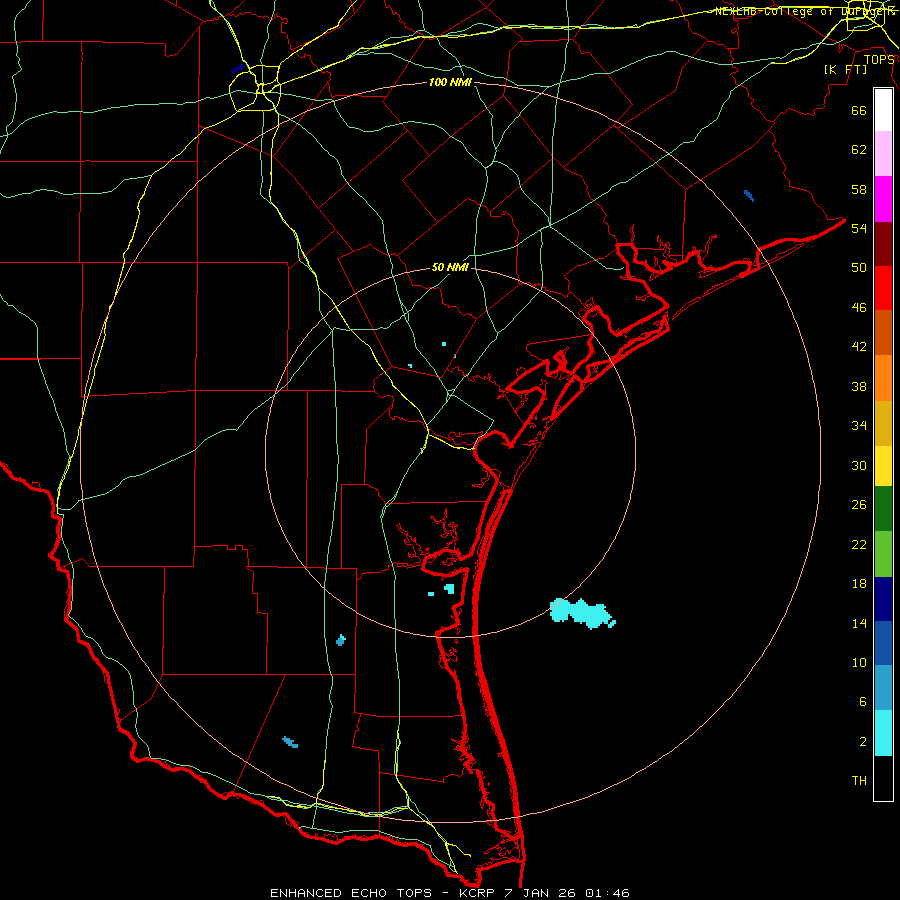
Task: Click the light green 26 kft legend swatch
Action: [883, 554]
